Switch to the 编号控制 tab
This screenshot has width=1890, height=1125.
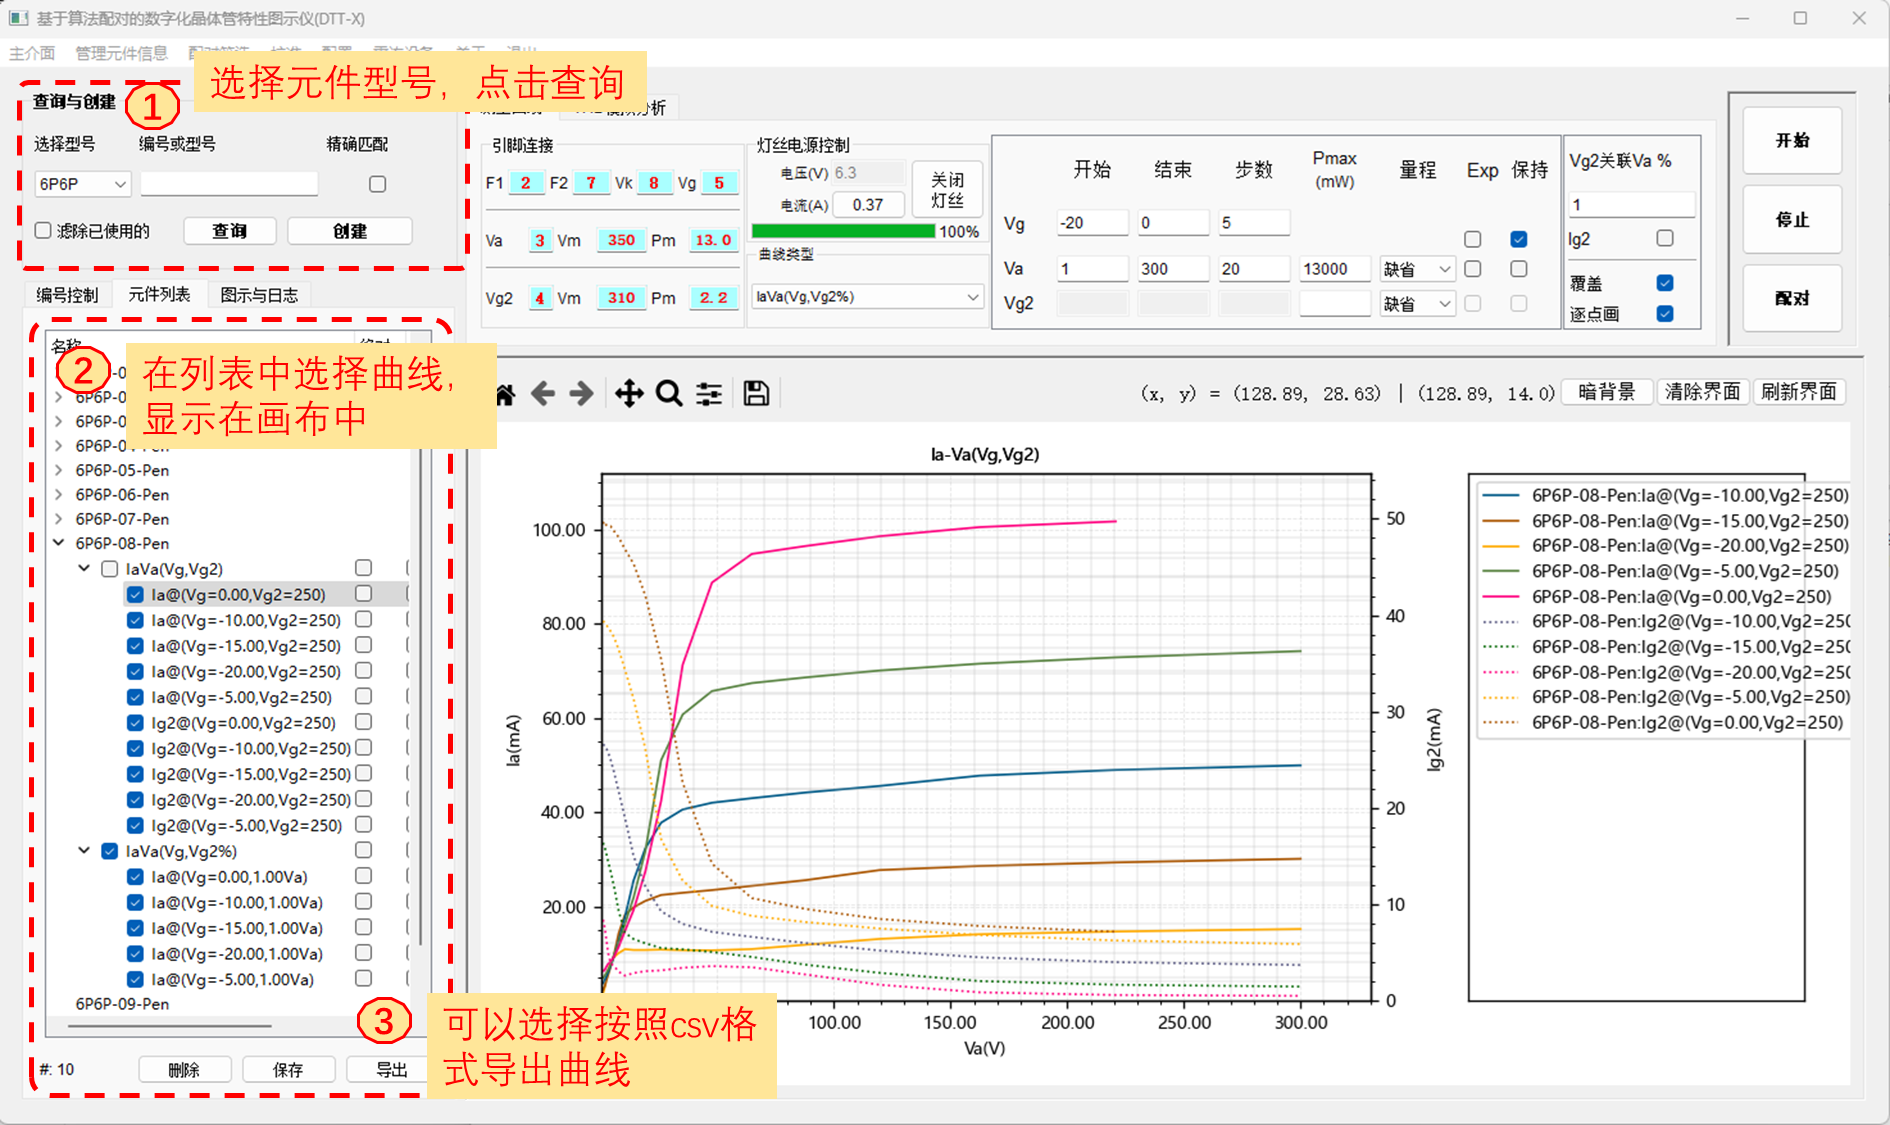67,295
